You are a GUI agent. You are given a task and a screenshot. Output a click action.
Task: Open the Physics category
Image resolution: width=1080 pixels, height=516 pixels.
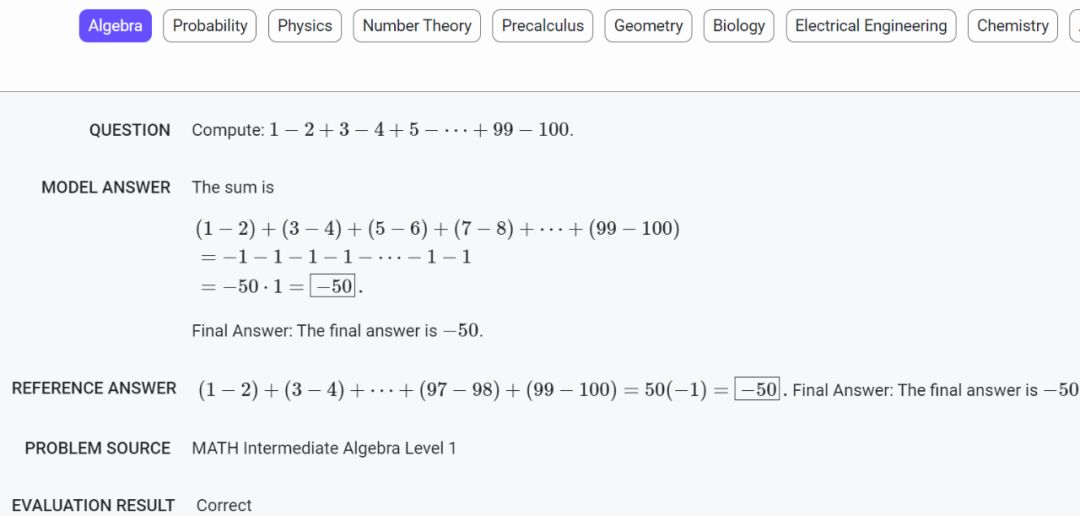(304, 26)
